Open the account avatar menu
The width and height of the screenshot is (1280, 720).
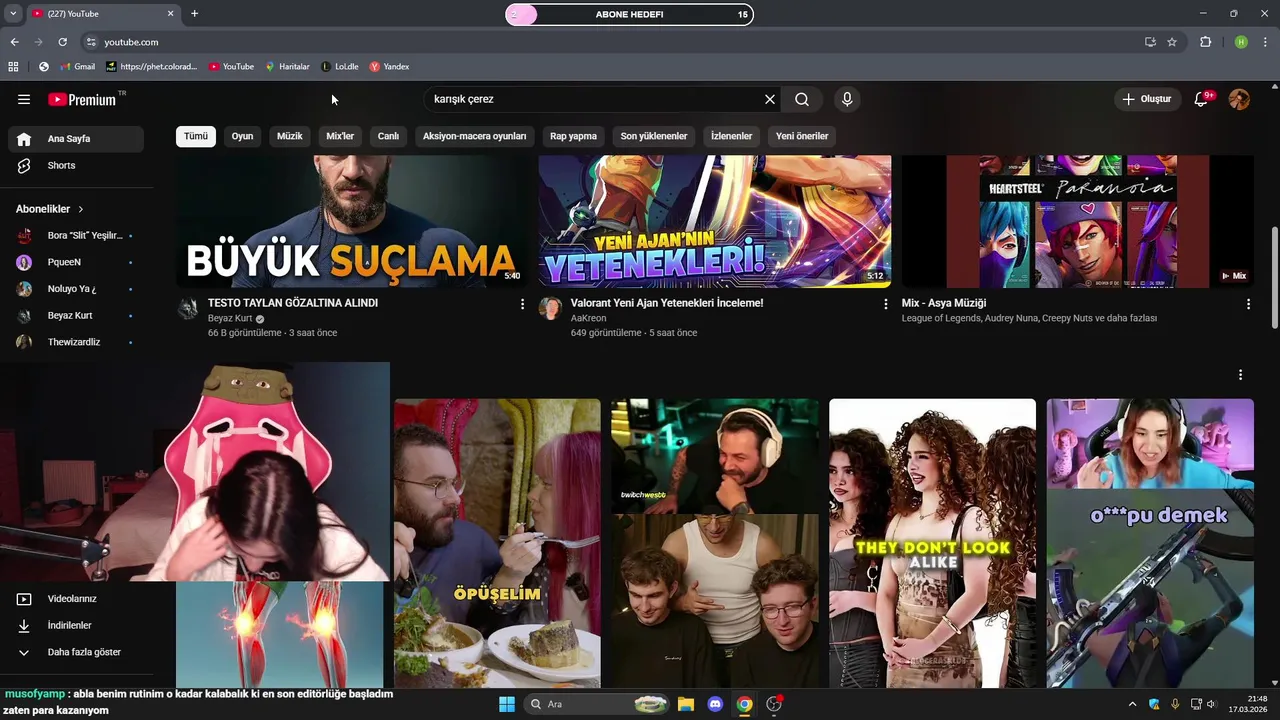click(1239, 99)
